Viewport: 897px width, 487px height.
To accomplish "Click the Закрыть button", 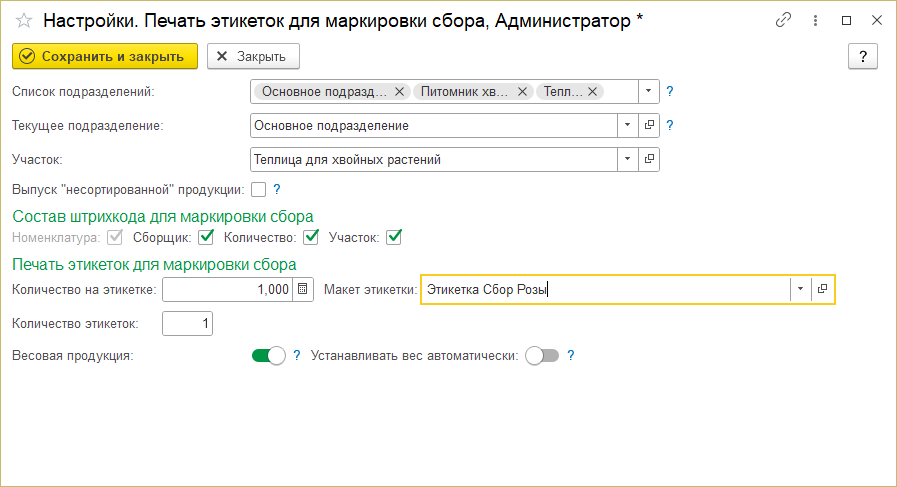I will [x=253, y=56].
